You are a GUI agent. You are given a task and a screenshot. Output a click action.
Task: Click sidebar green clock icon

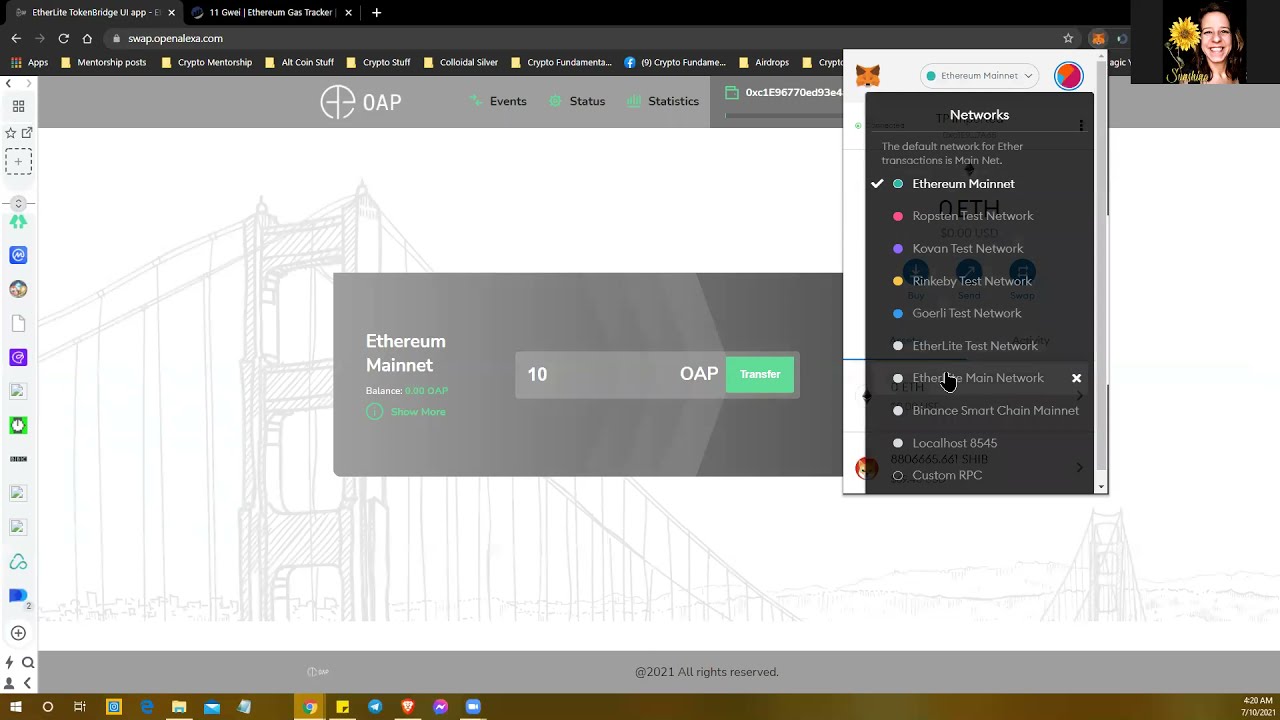point(18,425)
